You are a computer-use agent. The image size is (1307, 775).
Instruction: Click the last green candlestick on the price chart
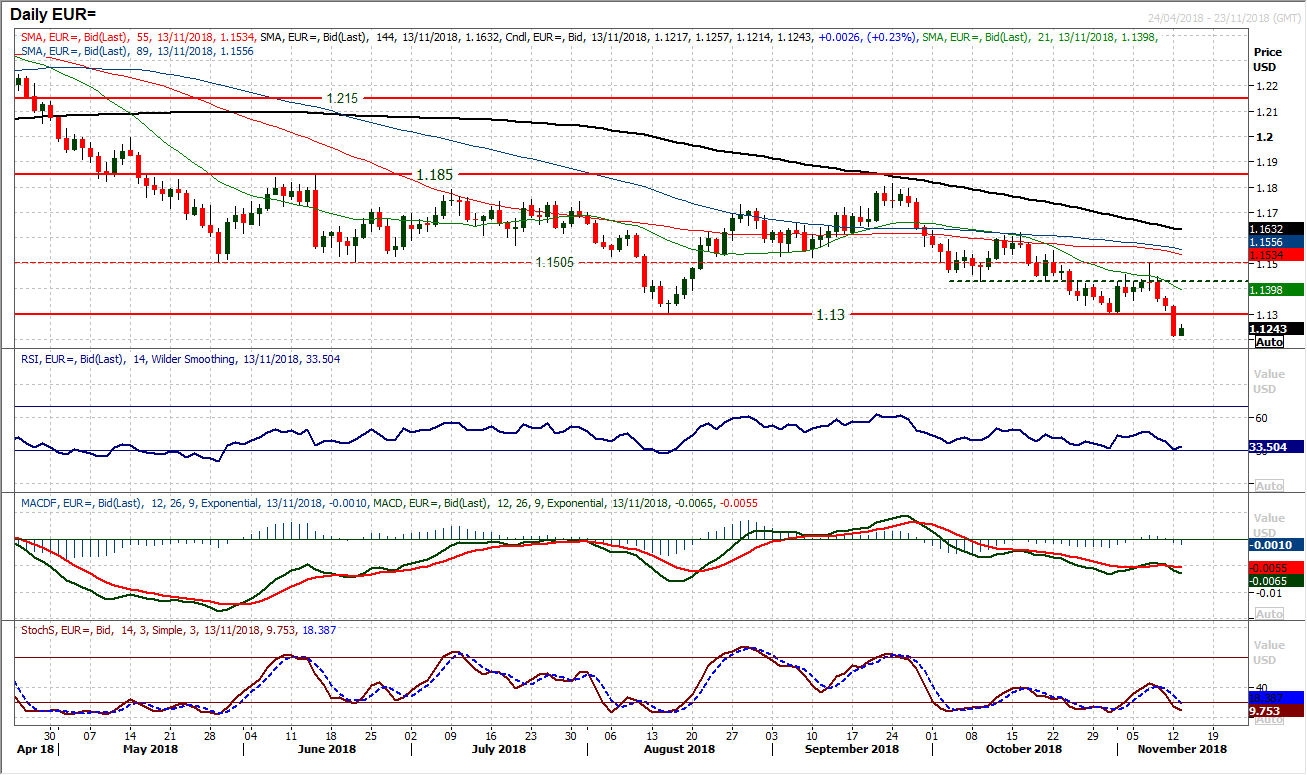click(x=1182, y=330)
